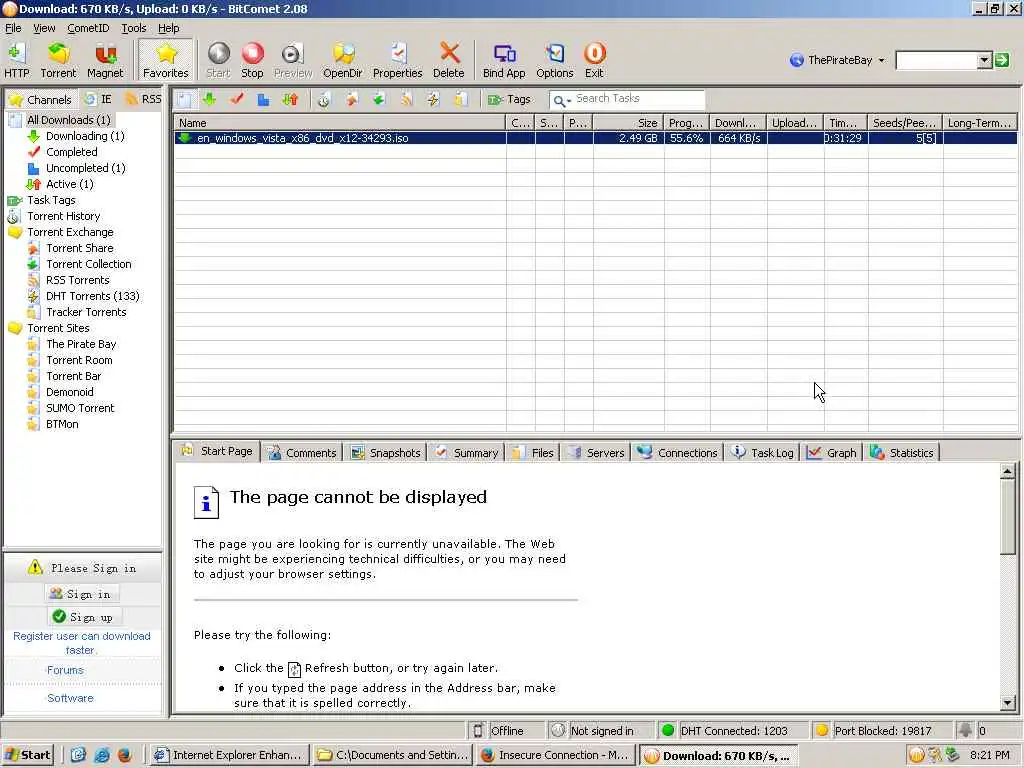The width and height of the screenshot is (1024, 768).
Task: Open task Properties from the toolbar
Action: [397, 60]
